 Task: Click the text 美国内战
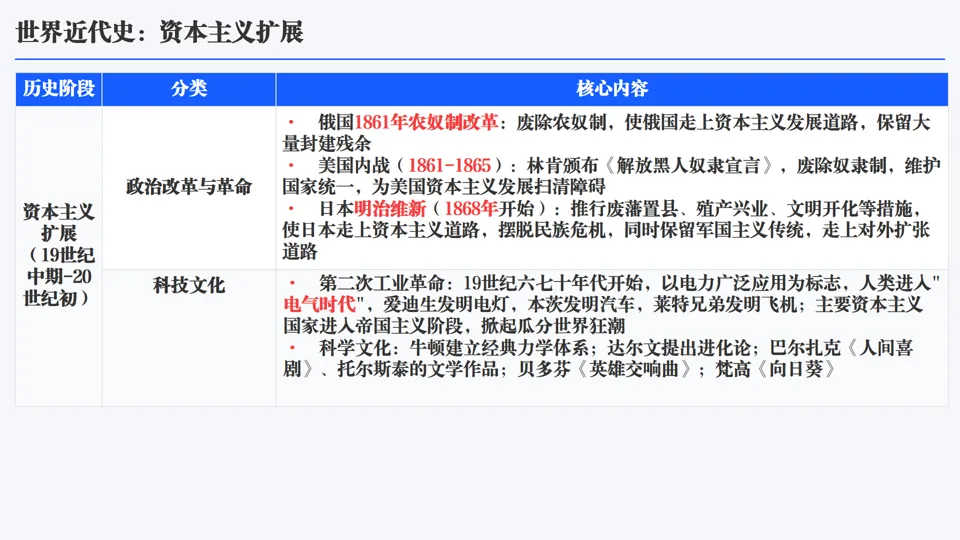pos(354,165)
